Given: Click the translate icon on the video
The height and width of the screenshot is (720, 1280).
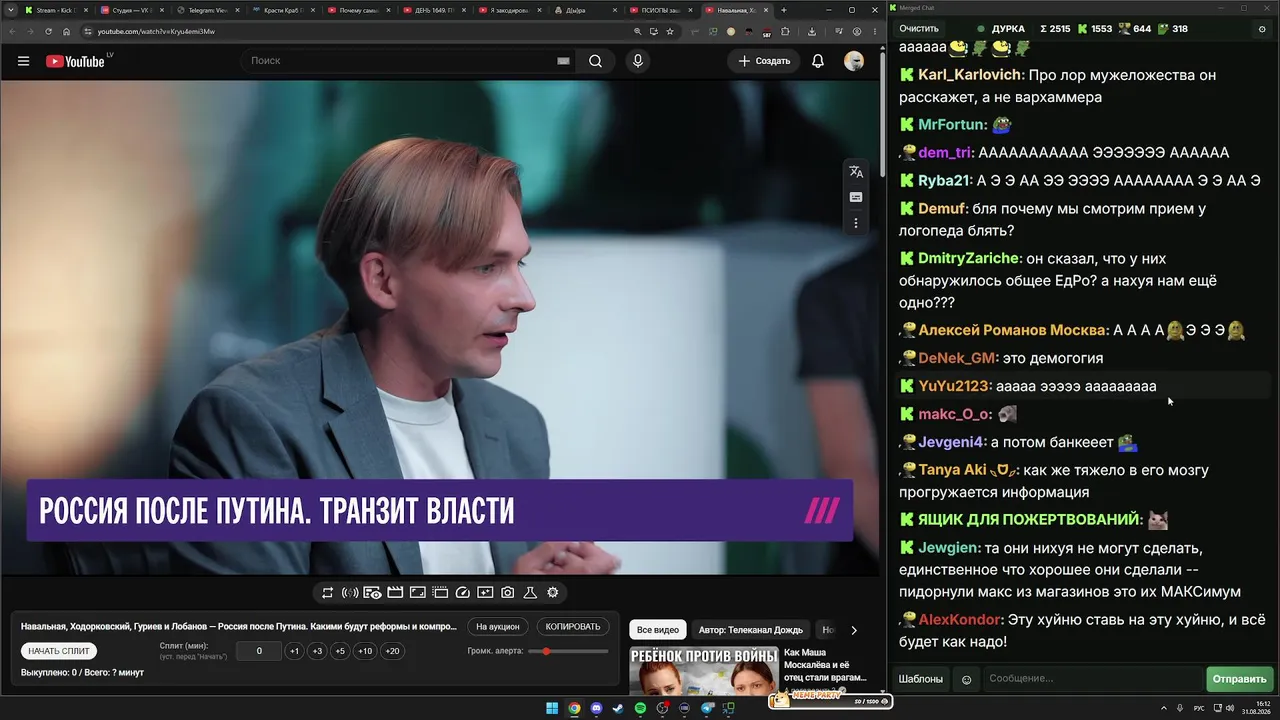Looking at the screenshot, I should click(x=856, y=172).
